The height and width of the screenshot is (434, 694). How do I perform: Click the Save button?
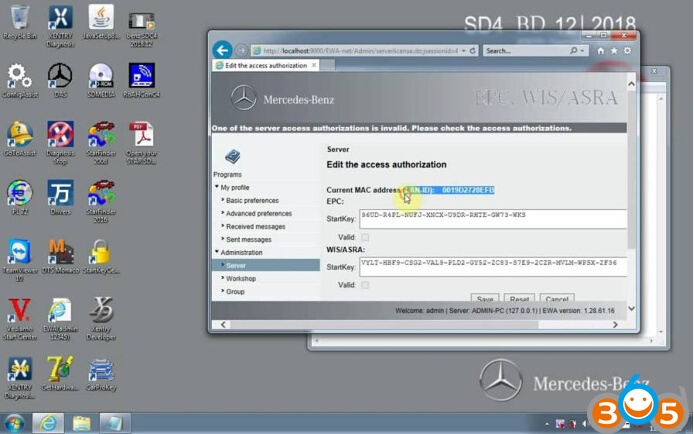coord(485,298)
